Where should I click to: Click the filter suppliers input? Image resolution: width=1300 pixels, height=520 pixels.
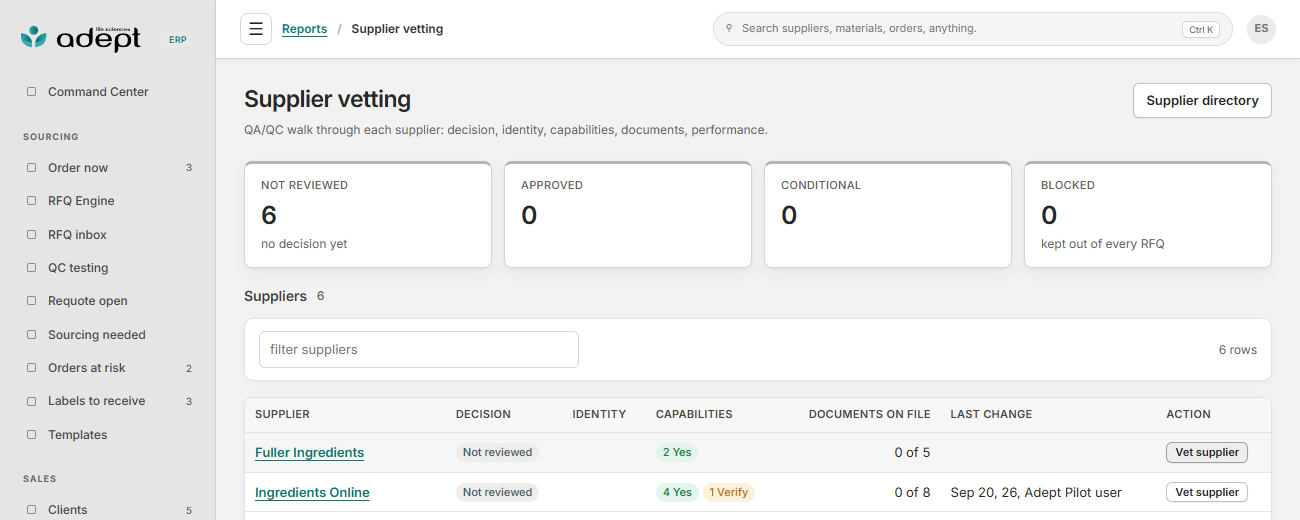coord(419,349)
